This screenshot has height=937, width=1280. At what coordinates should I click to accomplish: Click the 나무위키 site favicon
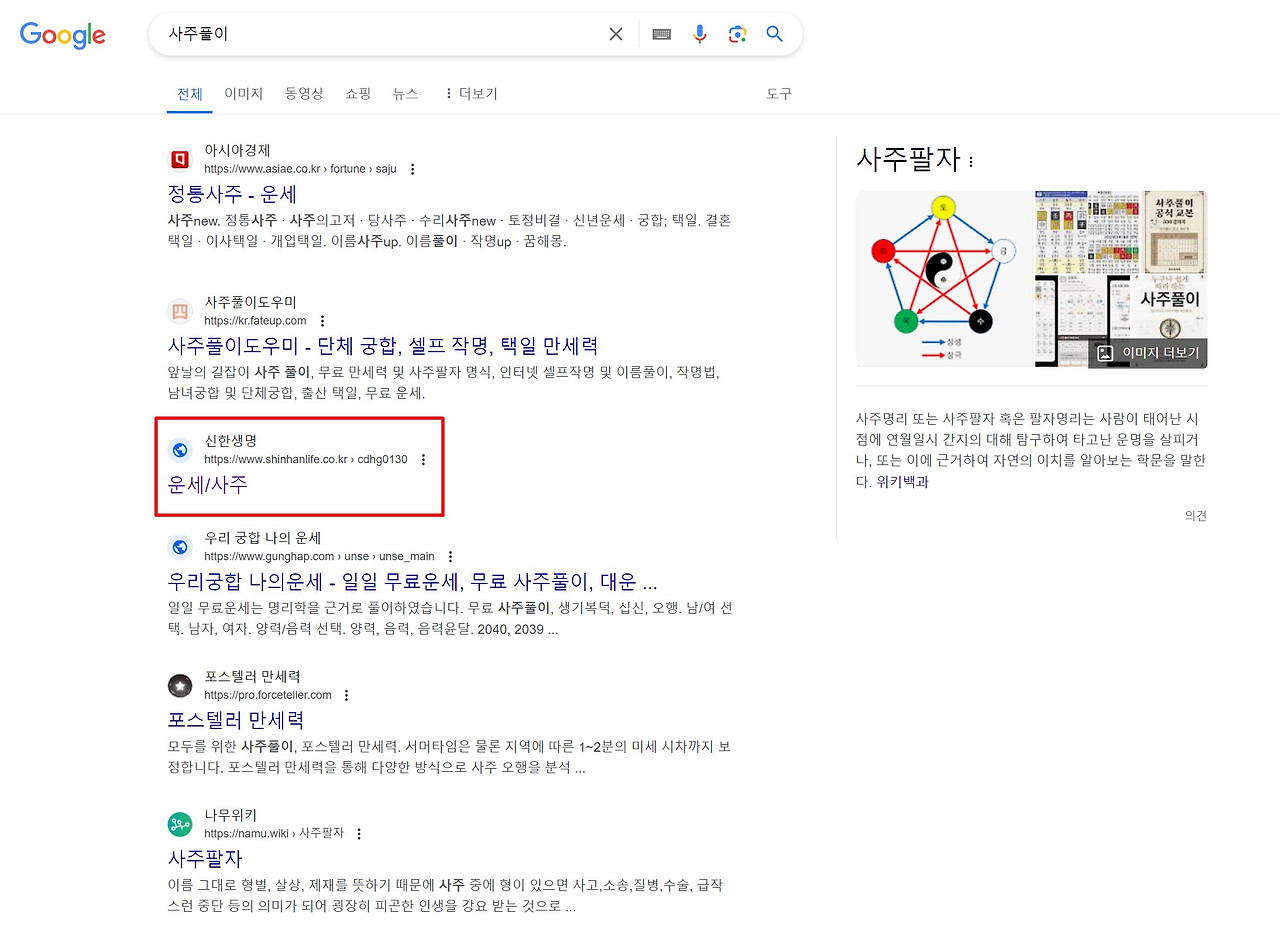coord(180,824)
